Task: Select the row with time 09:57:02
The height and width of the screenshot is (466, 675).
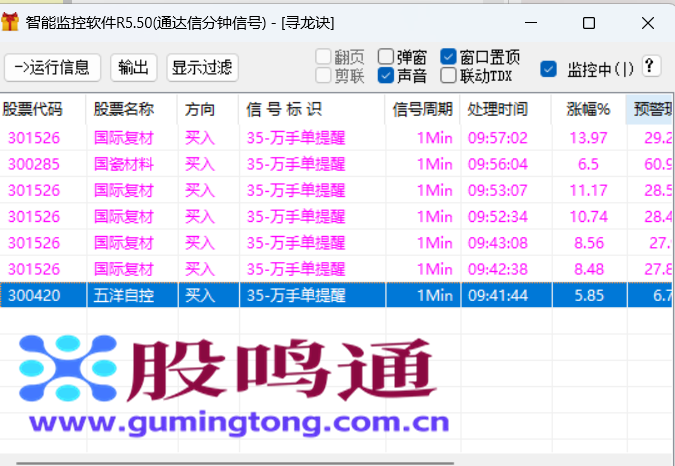Action: tap(336, 138)
